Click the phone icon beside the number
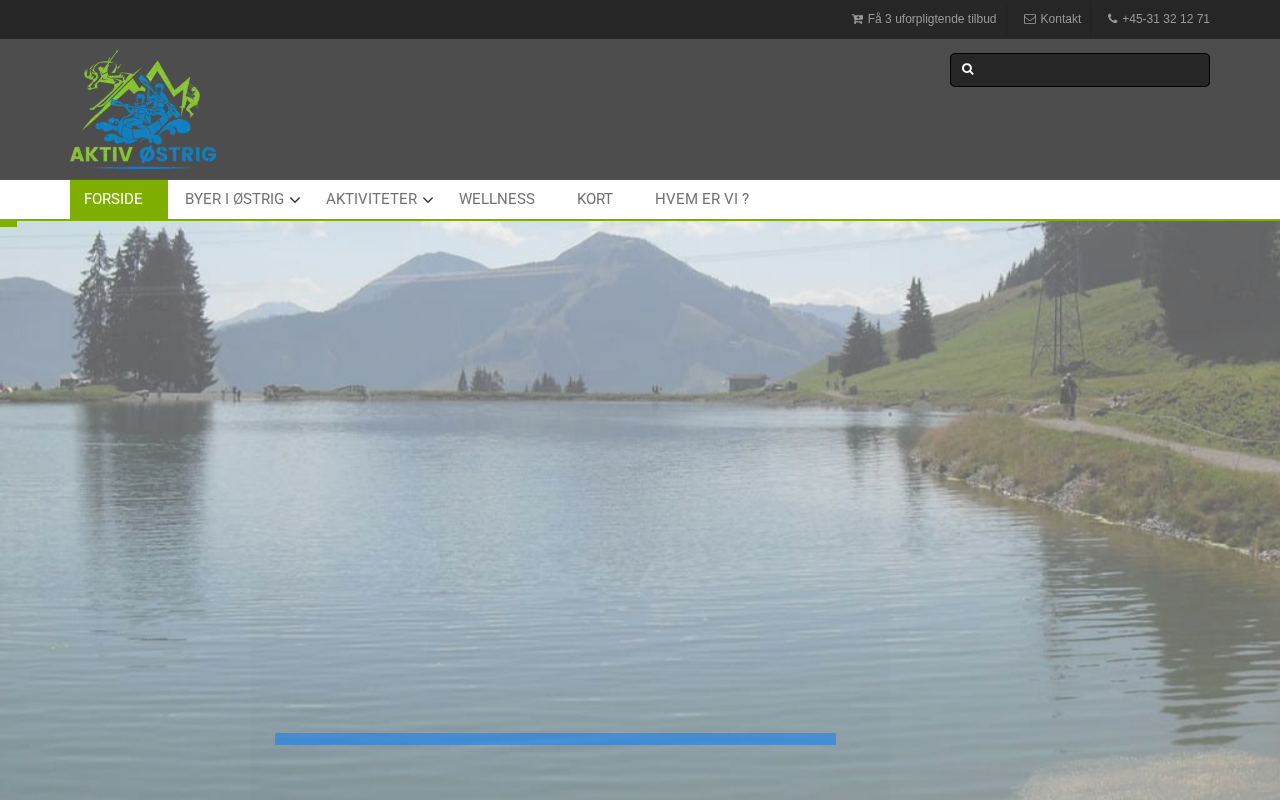The height and width of the screenshot is (800, 1280). pos(1112,19)
